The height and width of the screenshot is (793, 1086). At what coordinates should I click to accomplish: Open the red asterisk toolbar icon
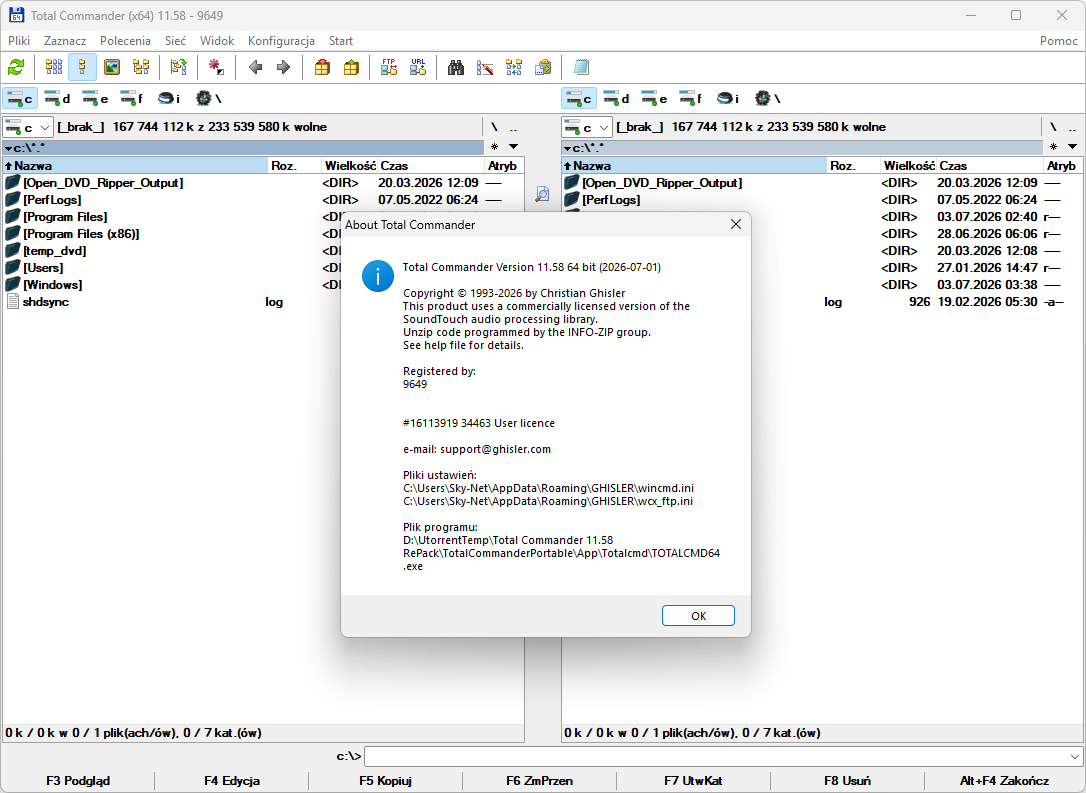(216, 67)
